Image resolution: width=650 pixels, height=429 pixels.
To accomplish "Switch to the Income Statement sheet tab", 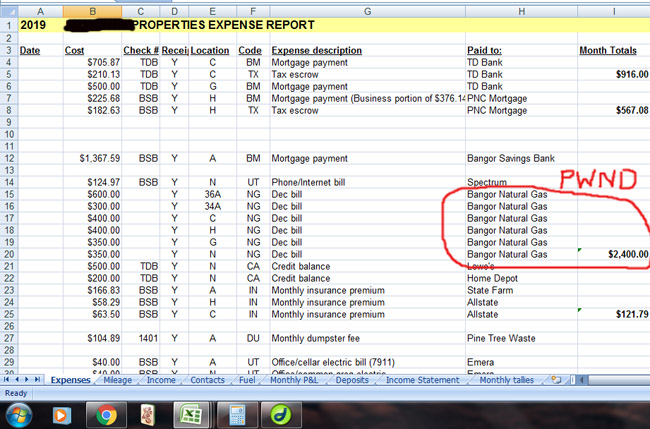I will (422, 380).
